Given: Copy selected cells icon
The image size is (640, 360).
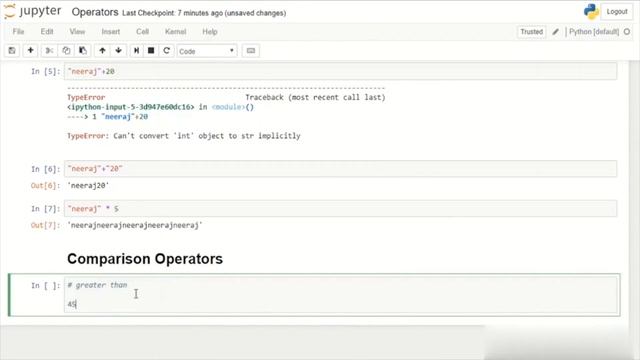Looking at the screenshot, I should (66, 51).
